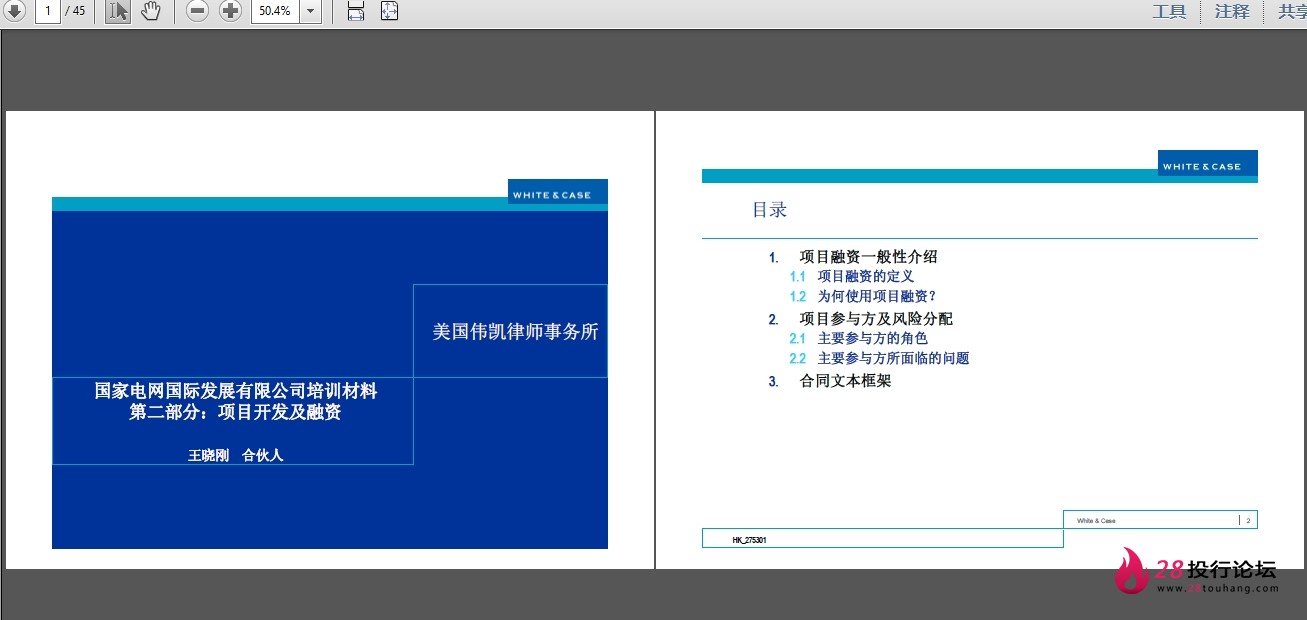Click '2.1 主要参与方的角色' entry
1307x620 pixels.
point(858,338)
